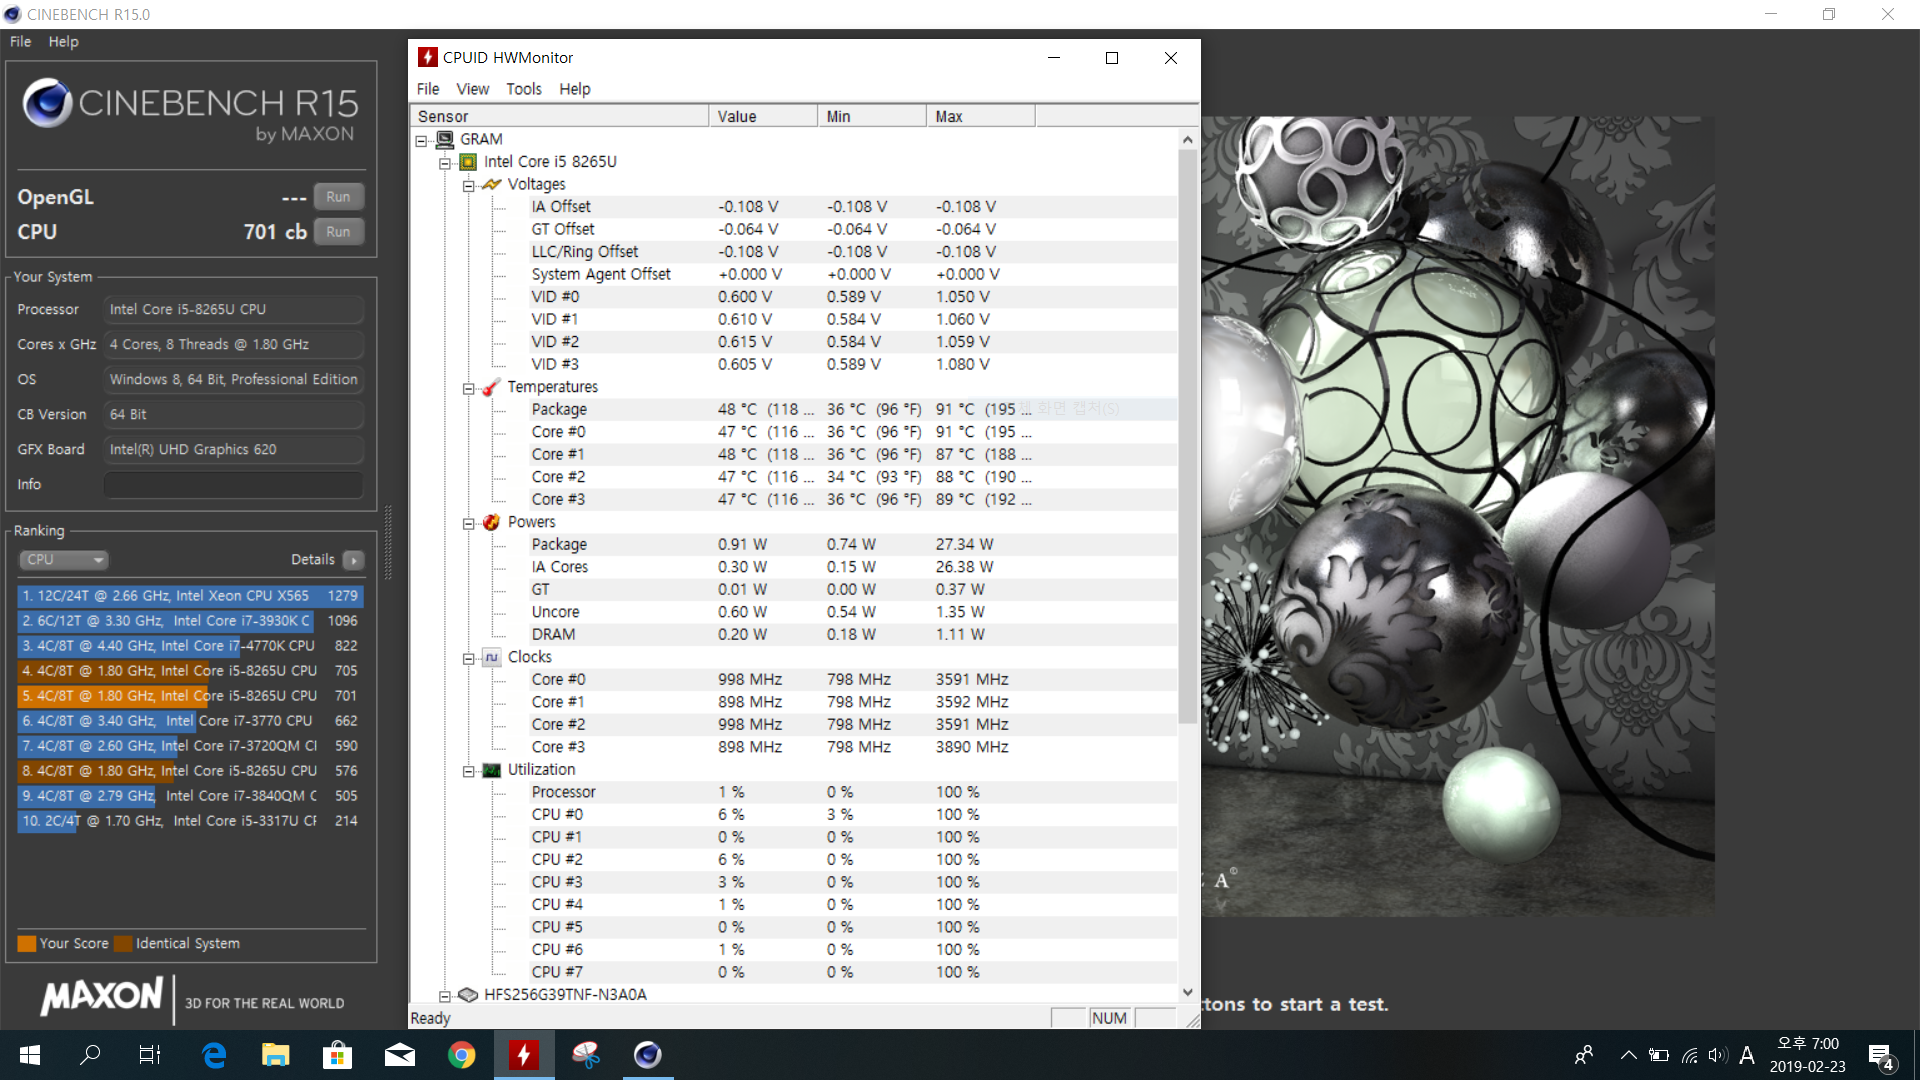Click the Details arrow toggle in Ranking
Viewport: 1920px width, 1080px height.
pos(354,560)
